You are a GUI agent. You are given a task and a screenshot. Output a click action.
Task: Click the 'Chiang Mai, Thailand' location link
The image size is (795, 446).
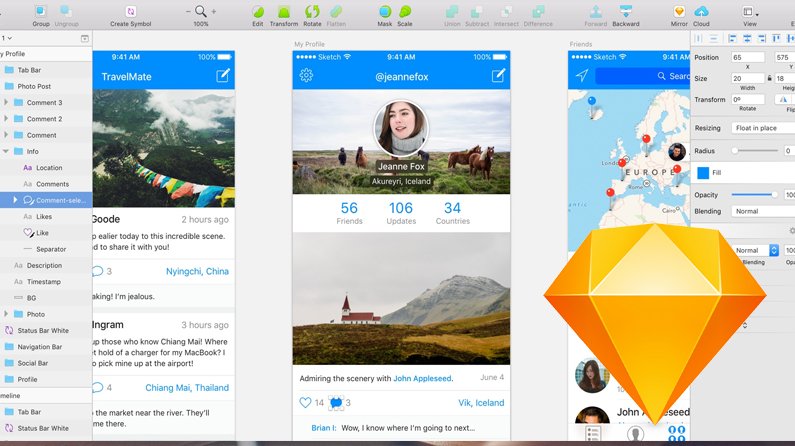(x=187, y=388)
